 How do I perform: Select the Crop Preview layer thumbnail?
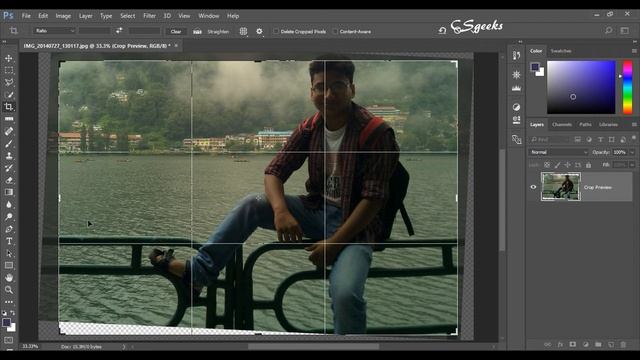coord(561,187)
